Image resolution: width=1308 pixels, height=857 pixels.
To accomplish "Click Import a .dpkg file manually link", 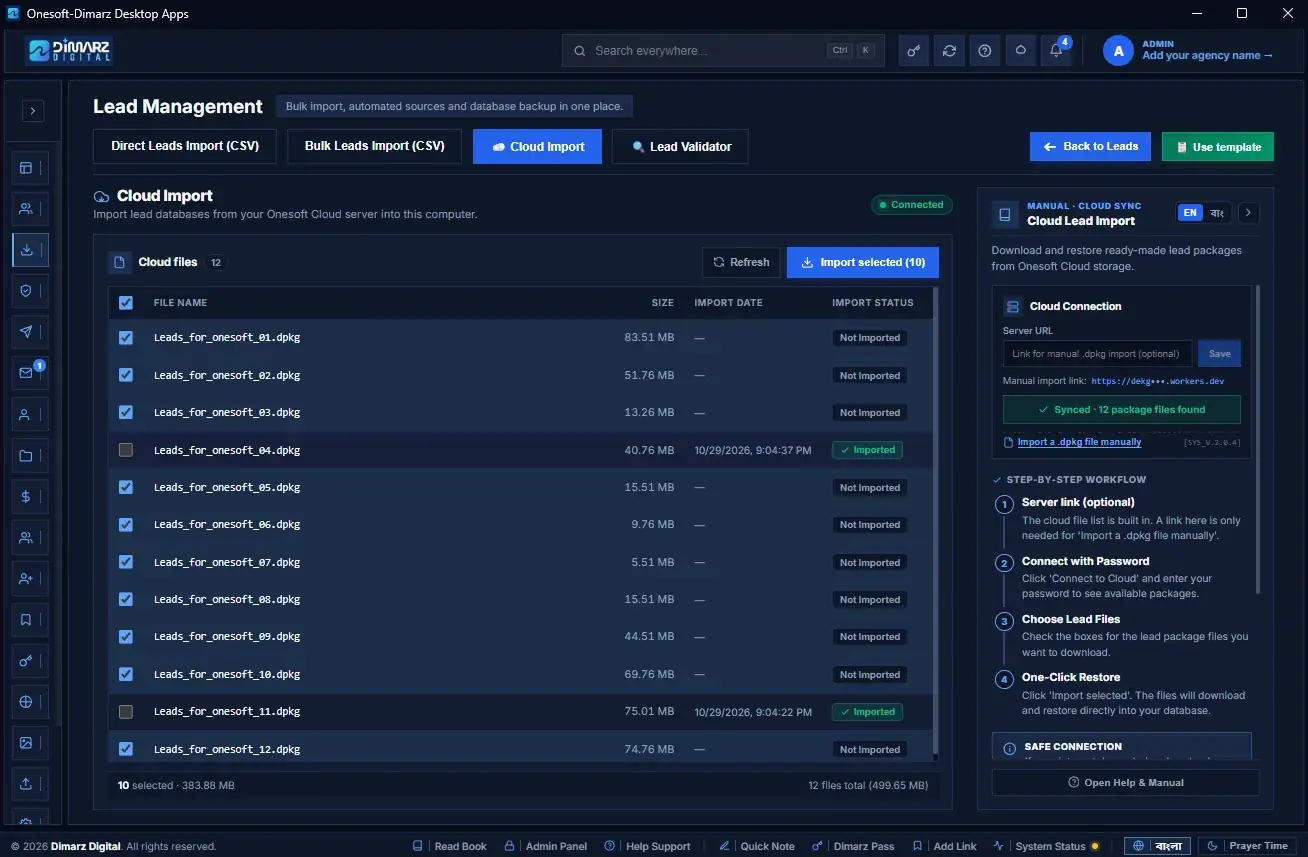I will [1079, 442].
